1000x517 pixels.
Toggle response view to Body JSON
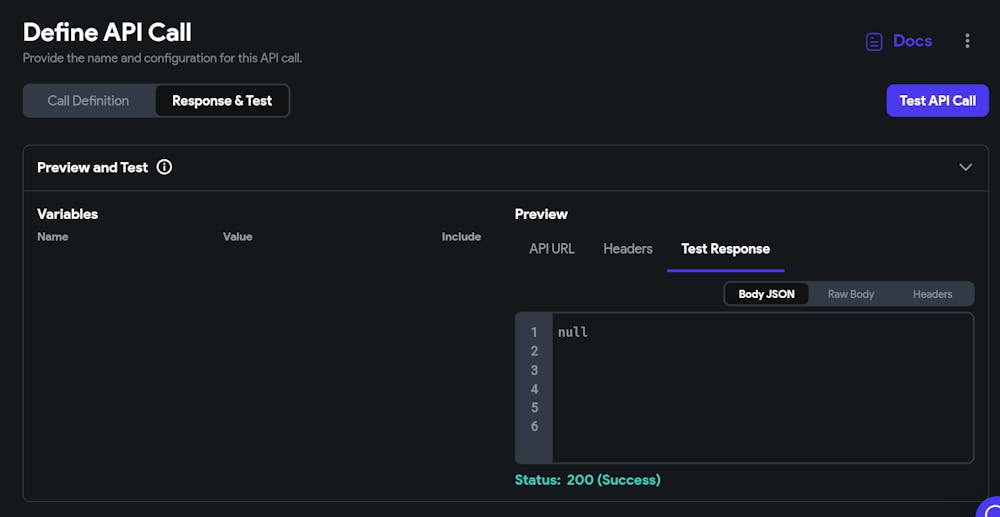[x=766, y=294]
